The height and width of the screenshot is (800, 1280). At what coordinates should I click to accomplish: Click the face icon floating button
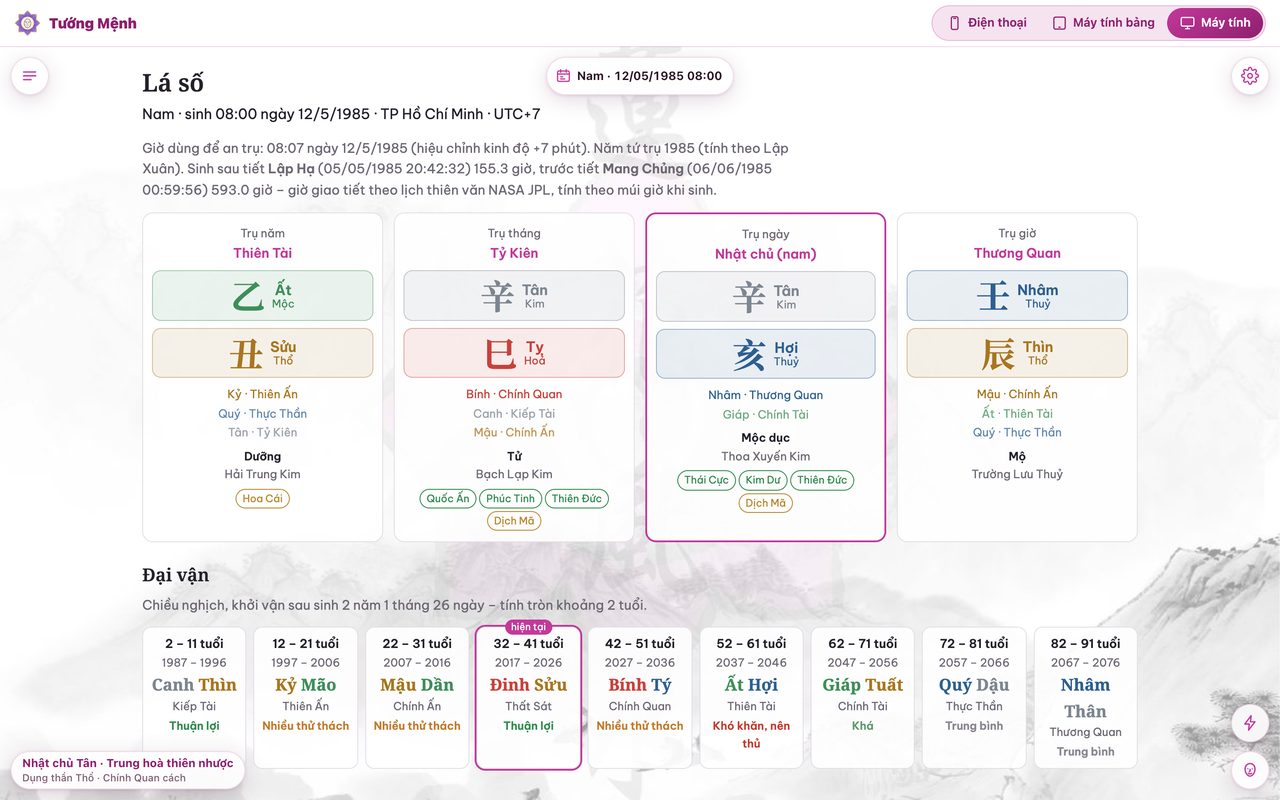pyautogui.click(x=1249, y=769)
